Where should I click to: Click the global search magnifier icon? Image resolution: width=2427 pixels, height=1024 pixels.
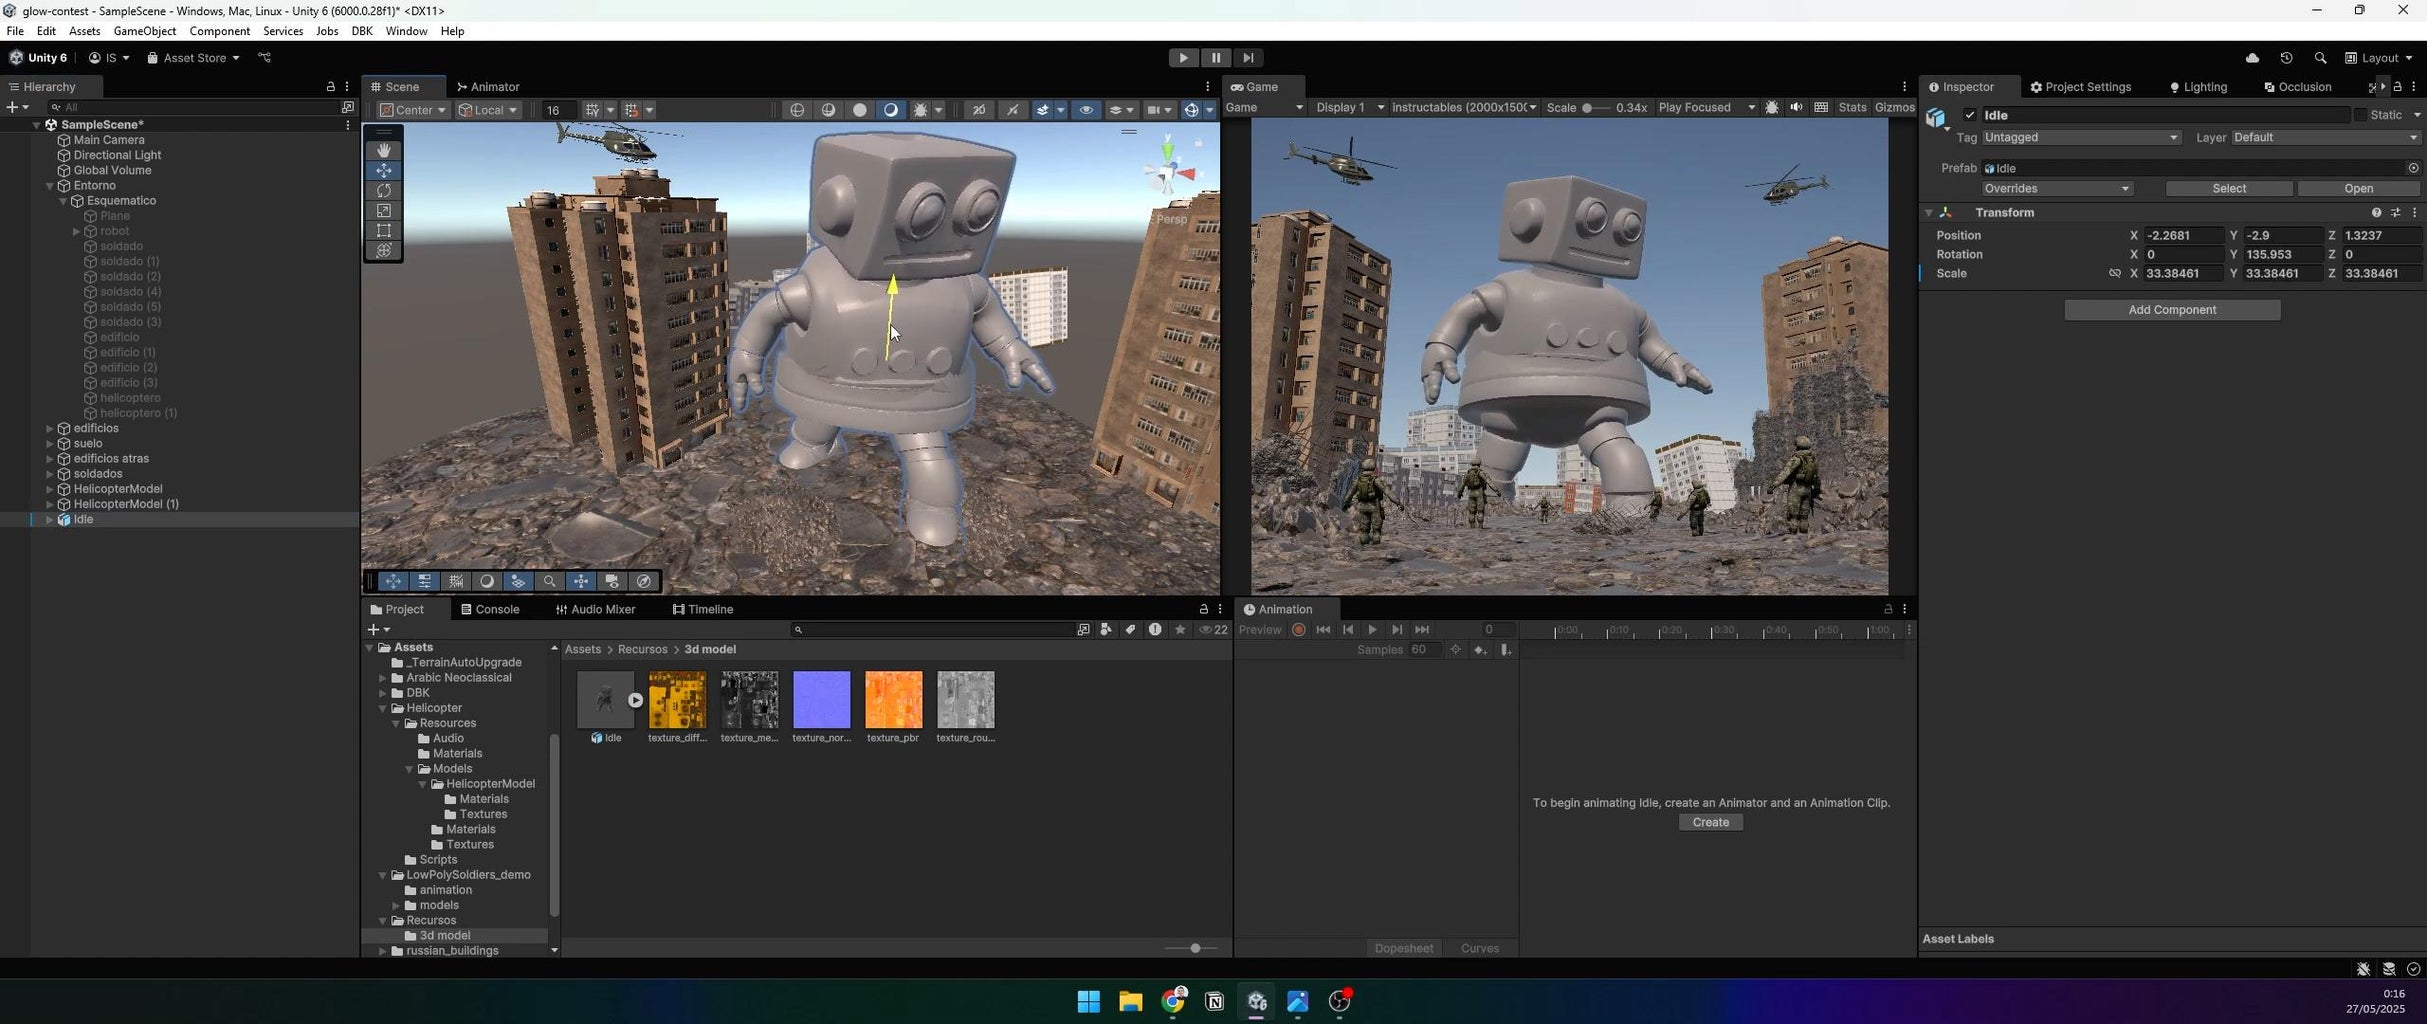point(2320,58)
